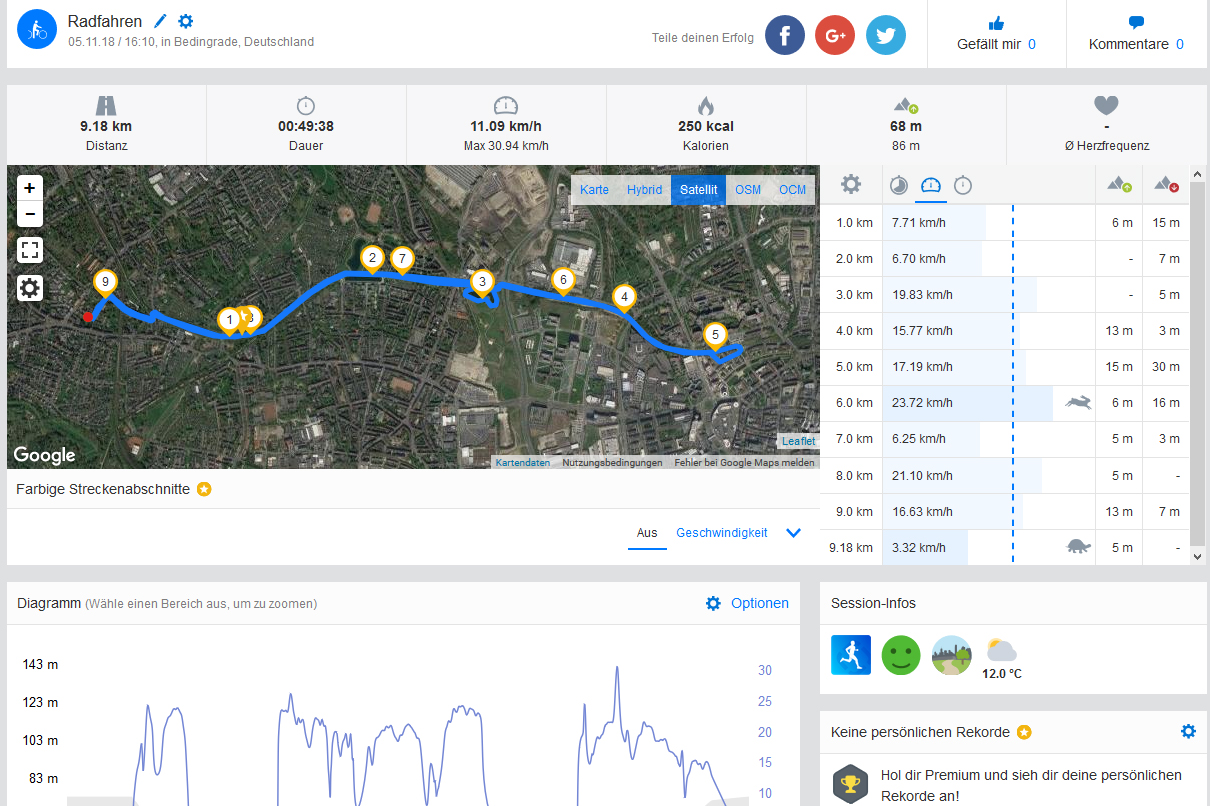1210x806 pixels.
Task: Open the map in fullscreen mode
Action: 30,250
